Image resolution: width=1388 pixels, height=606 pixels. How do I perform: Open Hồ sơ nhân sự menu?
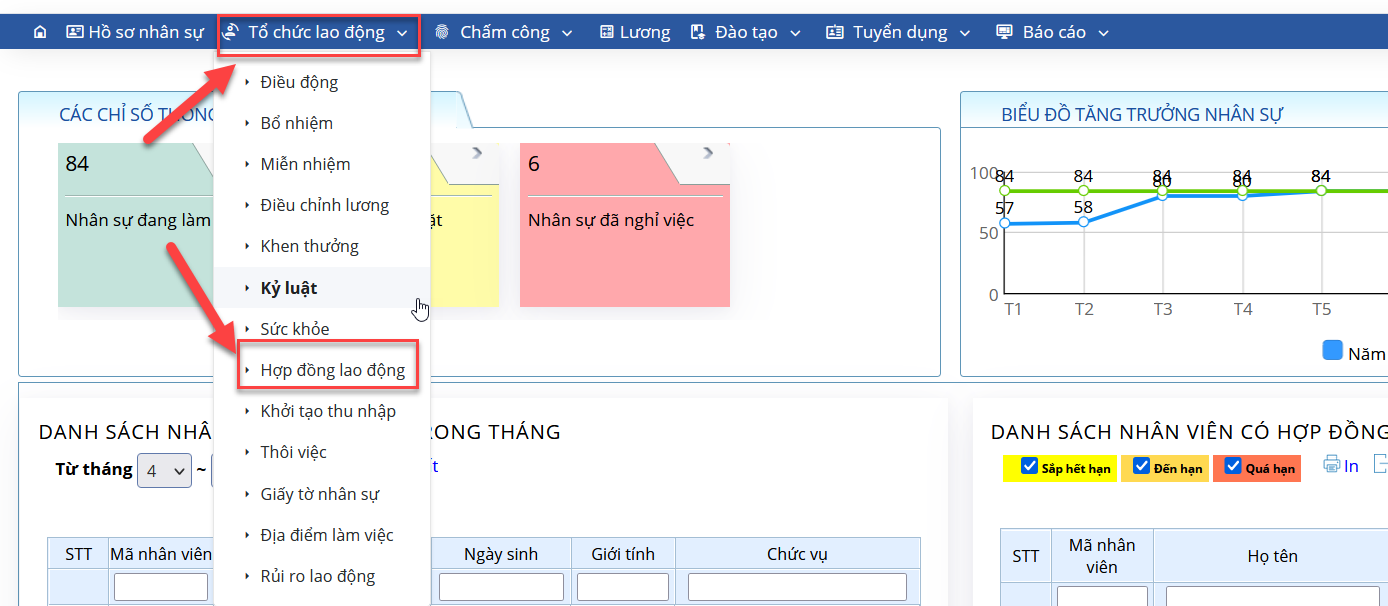coord(135,32)
